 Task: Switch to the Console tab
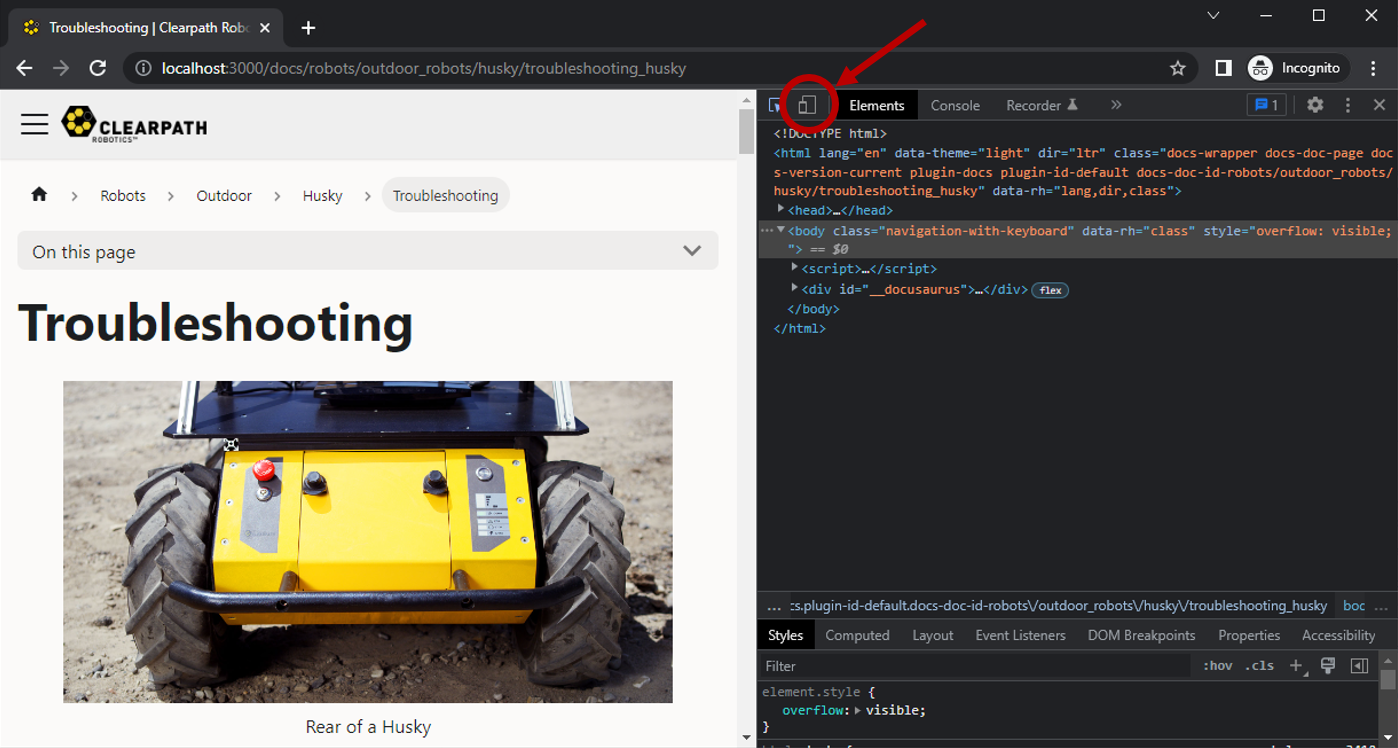955,105
